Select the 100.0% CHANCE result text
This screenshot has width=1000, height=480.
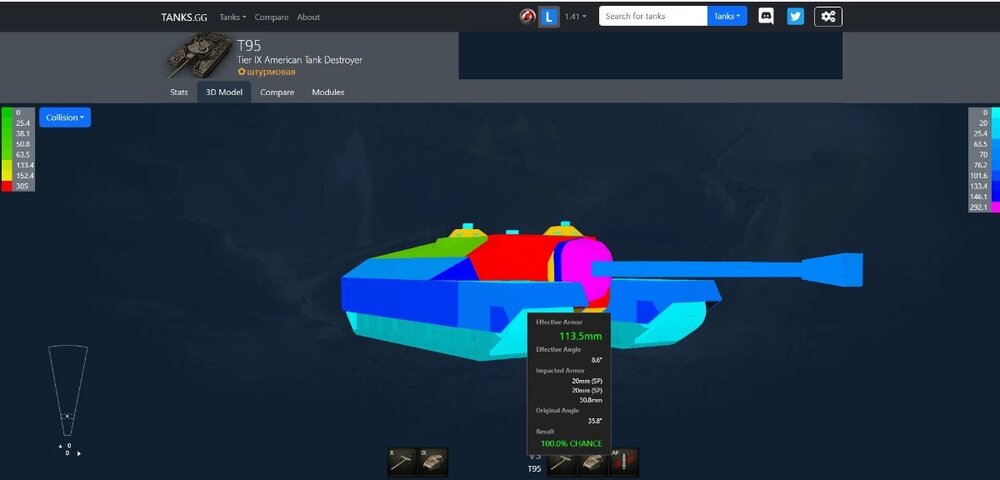[571, 444]
